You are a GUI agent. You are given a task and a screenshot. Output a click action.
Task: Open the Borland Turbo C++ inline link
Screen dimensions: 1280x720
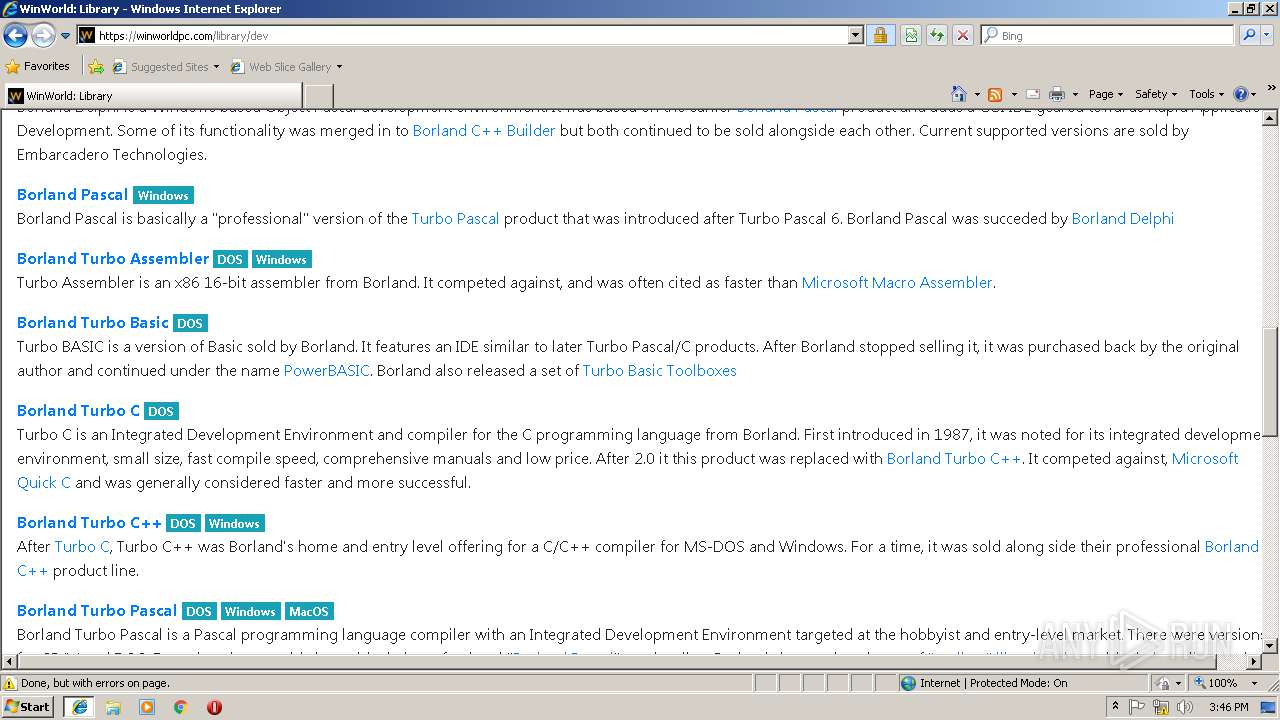(954, 458)
